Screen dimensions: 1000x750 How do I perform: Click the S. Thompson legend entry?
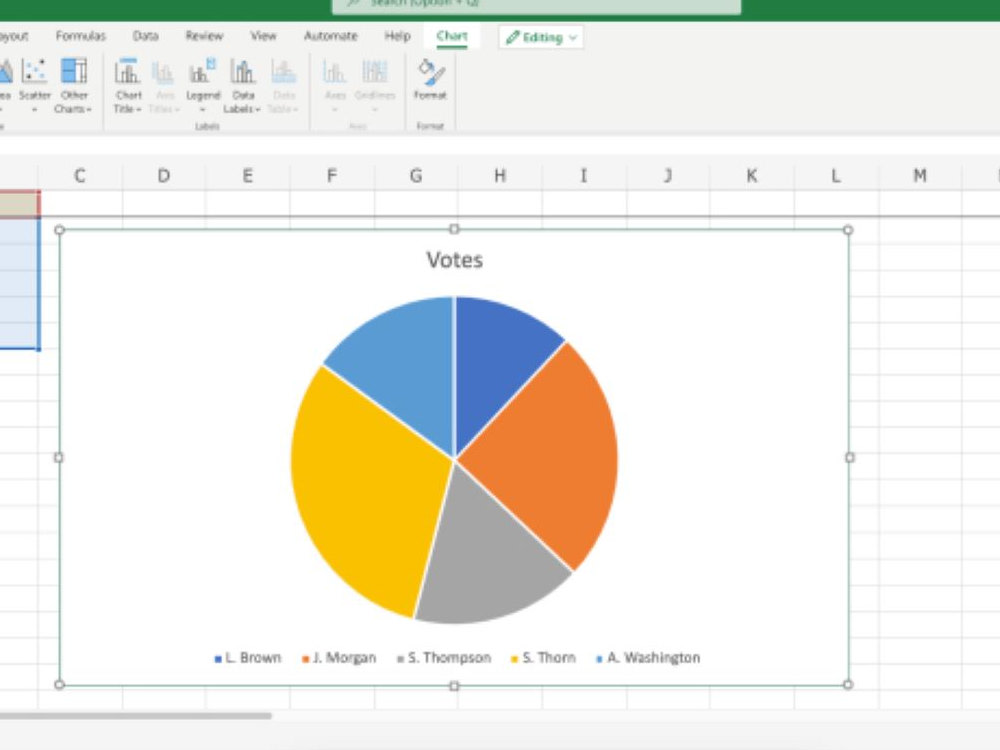[x=444, y=658]
